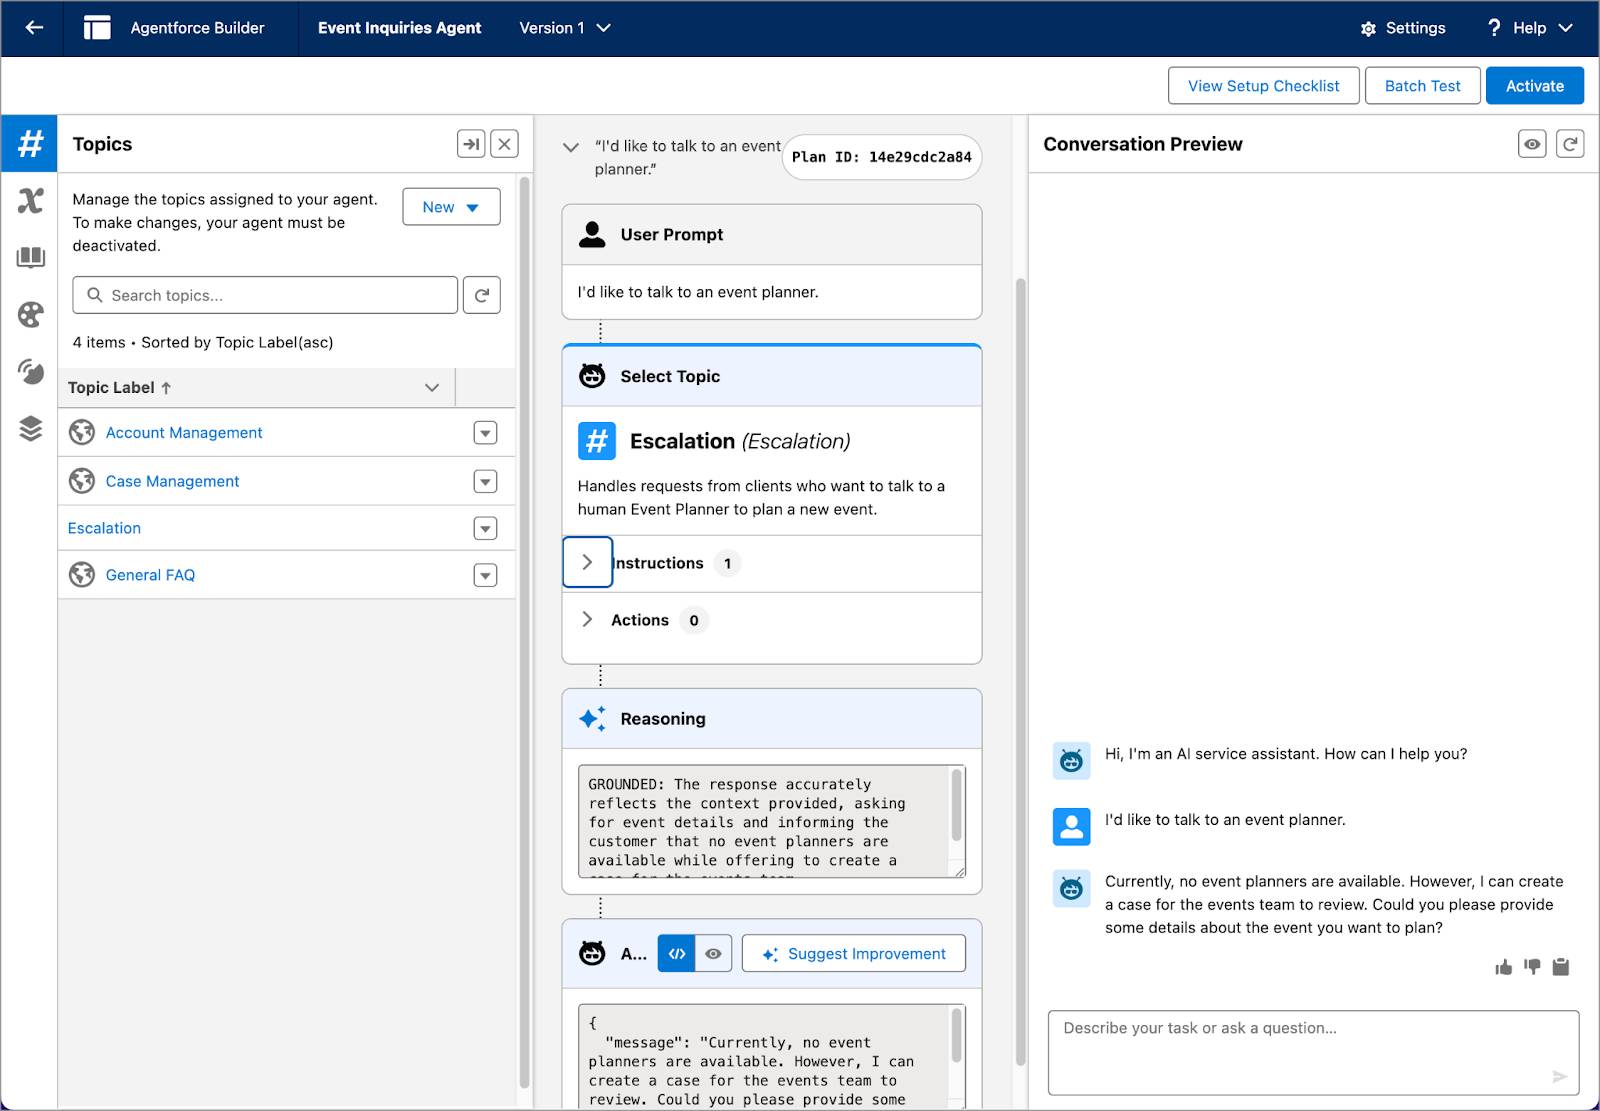
Task: Click the Topics panel vertical scrollbar
Action: pyautogui.click(x=524, y=632)
